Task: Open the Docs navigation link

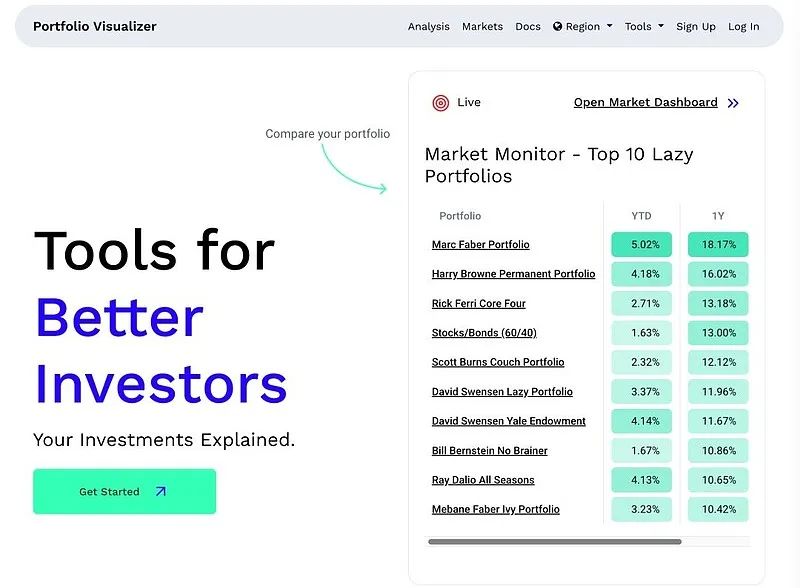Action: 528,27
